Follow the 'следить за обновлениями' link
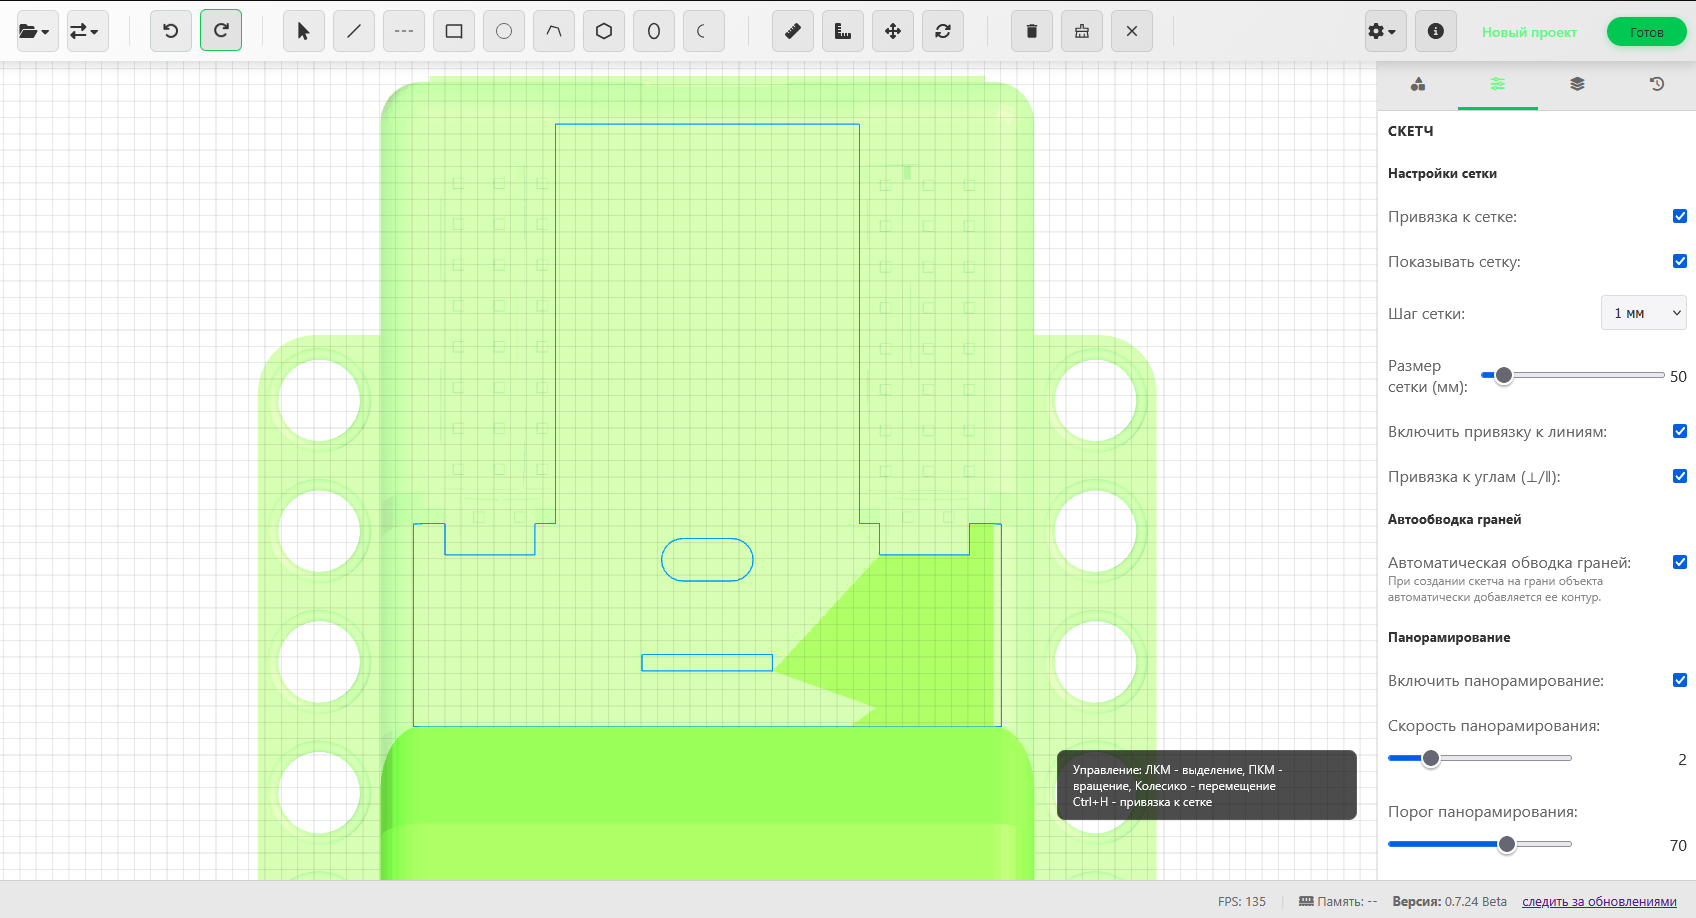Viewport: 1696px width, 918px height. 1599,901
